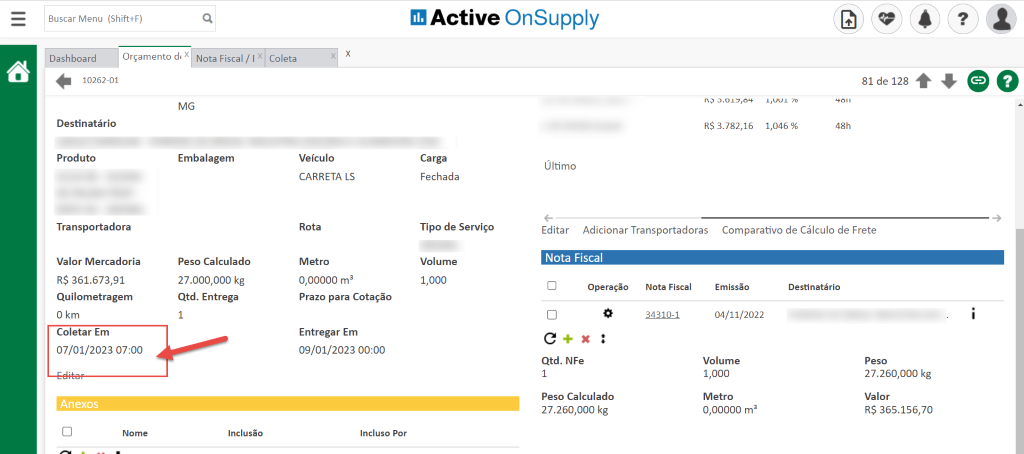Click the Anexos section header
The width and height of the screenshot is (1024, 454).
click(x=287, y=404)
